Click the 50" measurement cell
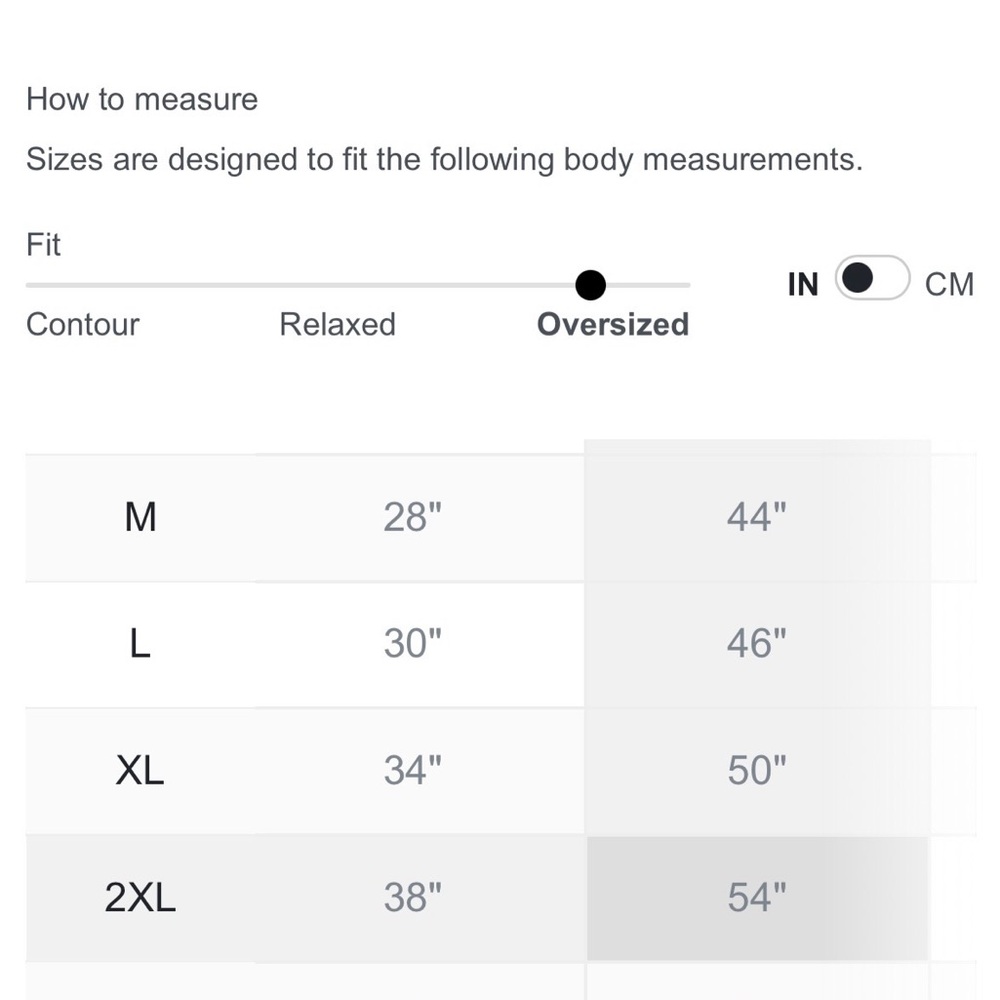 [757, 770]
